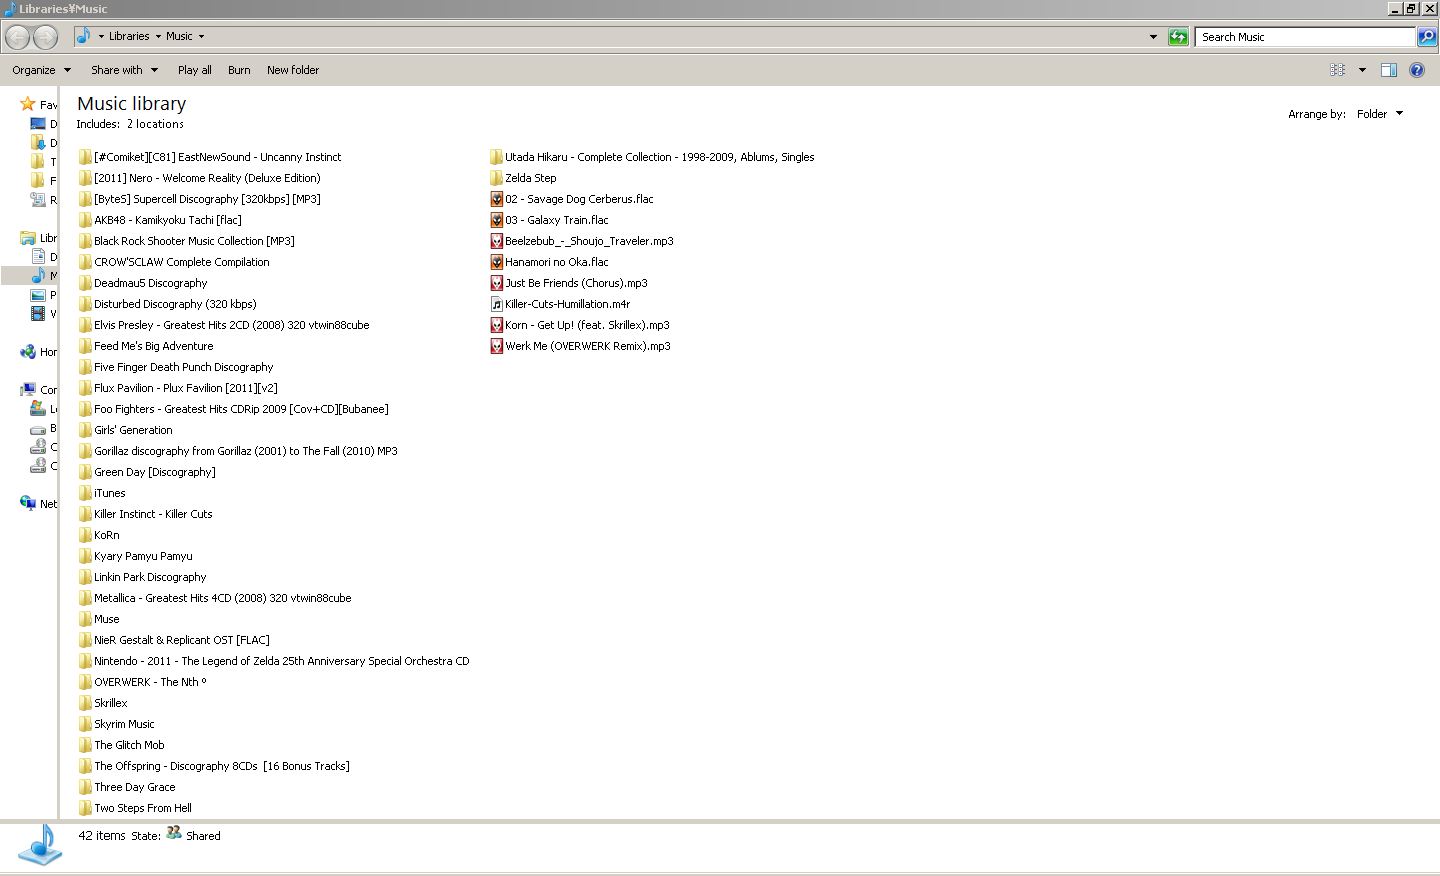The width and height of the screenshot is (1440, 876).
Task: Expand the arrow before Libraries in address bar
Action: tap(101, 36)
